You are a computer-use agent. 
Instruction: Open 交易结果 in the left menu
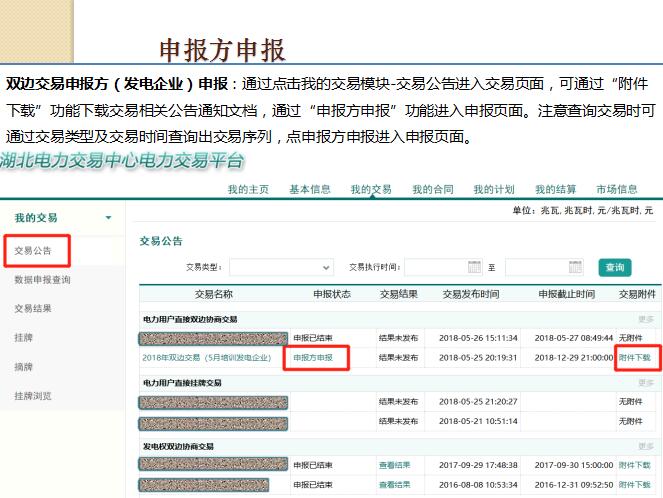34,309
